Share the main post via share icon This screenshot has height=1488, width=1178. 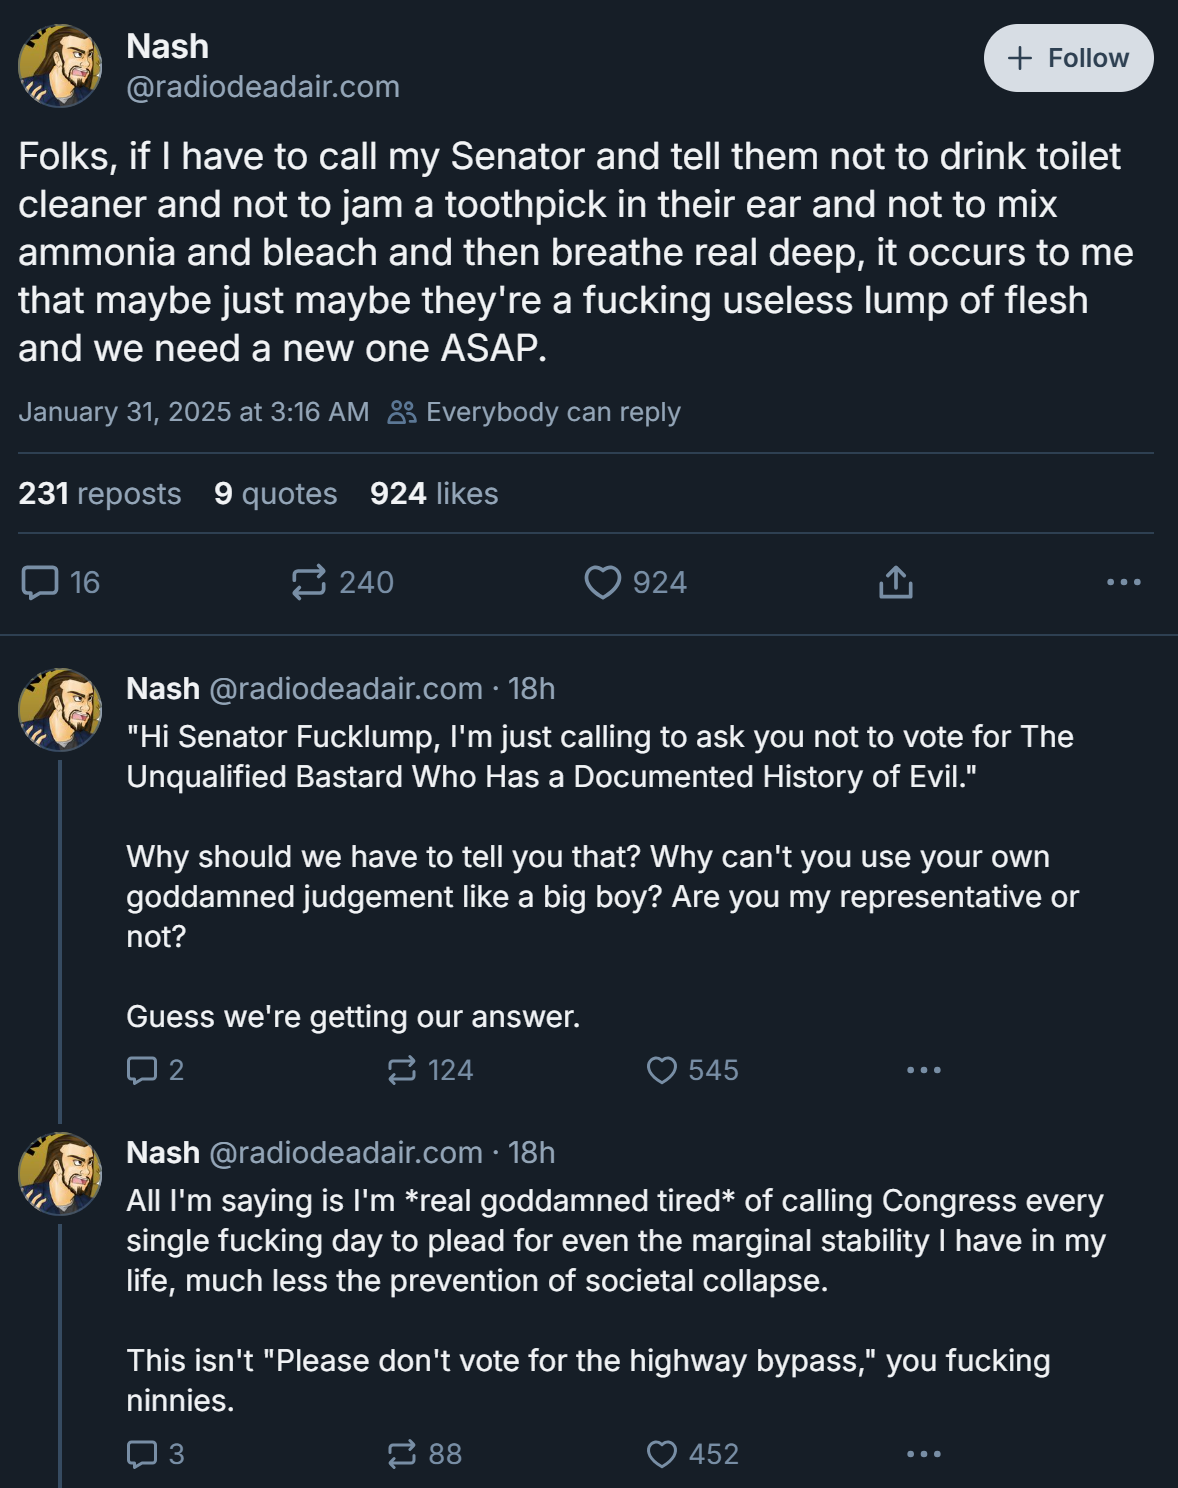click(896, 582)
